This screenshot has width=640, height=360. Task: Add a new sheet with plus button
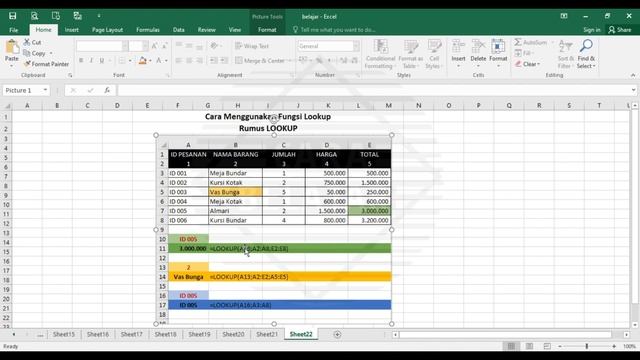click(337, 334)
